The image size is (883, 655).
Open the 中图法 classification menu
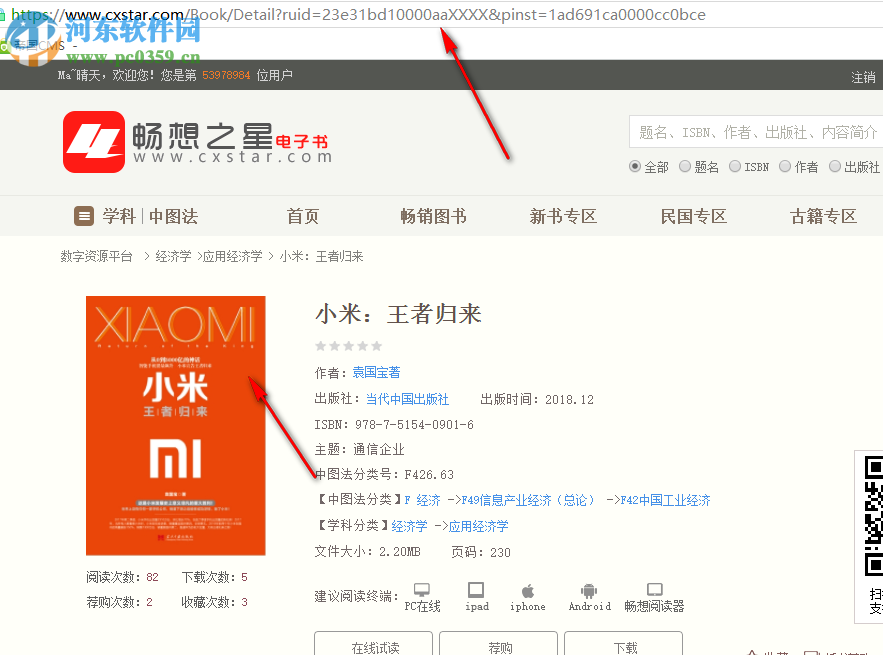click(x=173, y=216)
